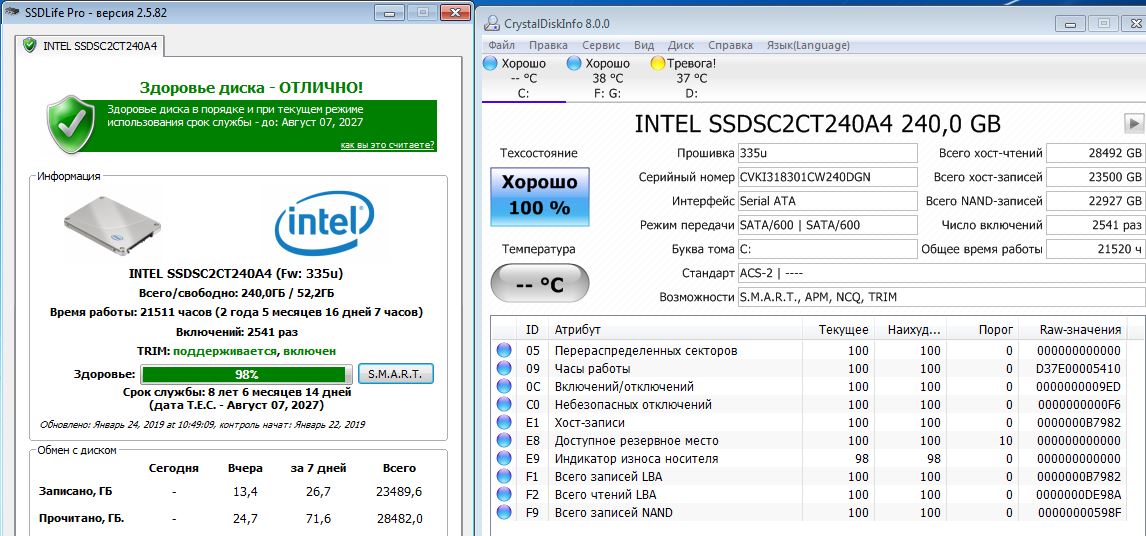Screen dimensions: 1146x536
Task: Select the 'Доступное резервное место' attribute row
Action: [x=809, y=440]
